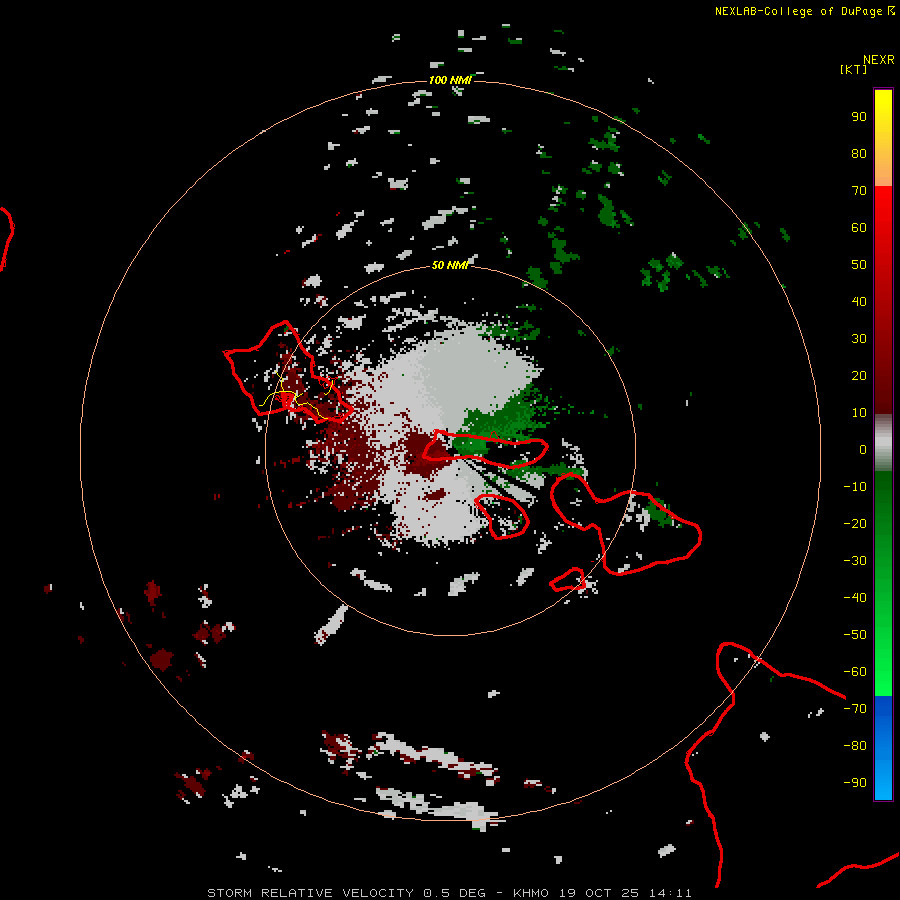Screen dimensions: 900x900
Task: Click the KHMO station identifier in footer
Action: tap(530, 893)
